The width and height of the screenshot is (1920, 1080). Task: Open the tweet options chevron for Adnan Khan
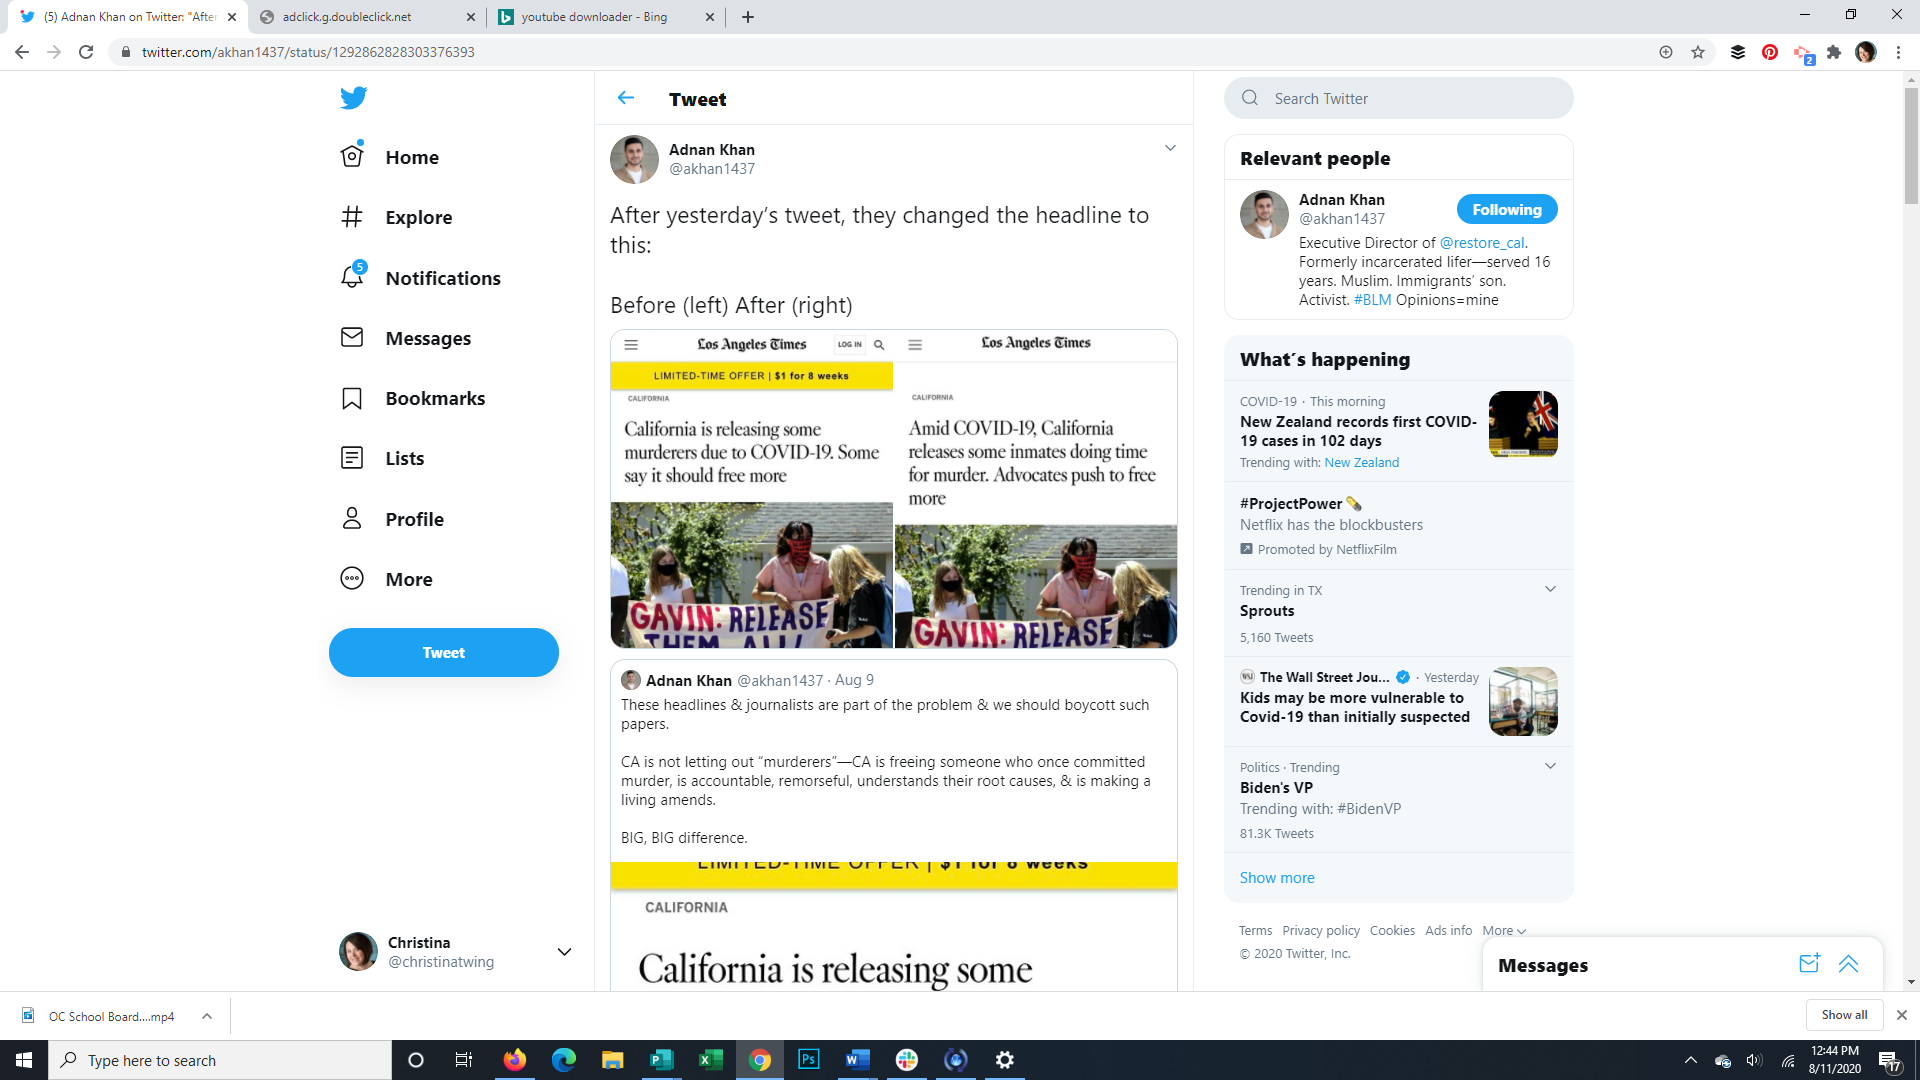(1170, 148)
